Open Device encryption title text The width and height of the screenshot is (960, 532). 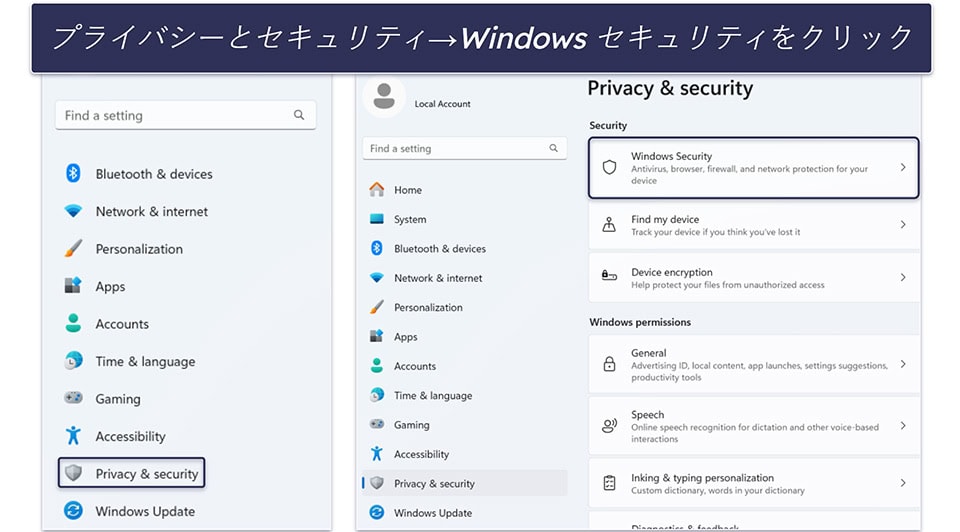point(672,272)
